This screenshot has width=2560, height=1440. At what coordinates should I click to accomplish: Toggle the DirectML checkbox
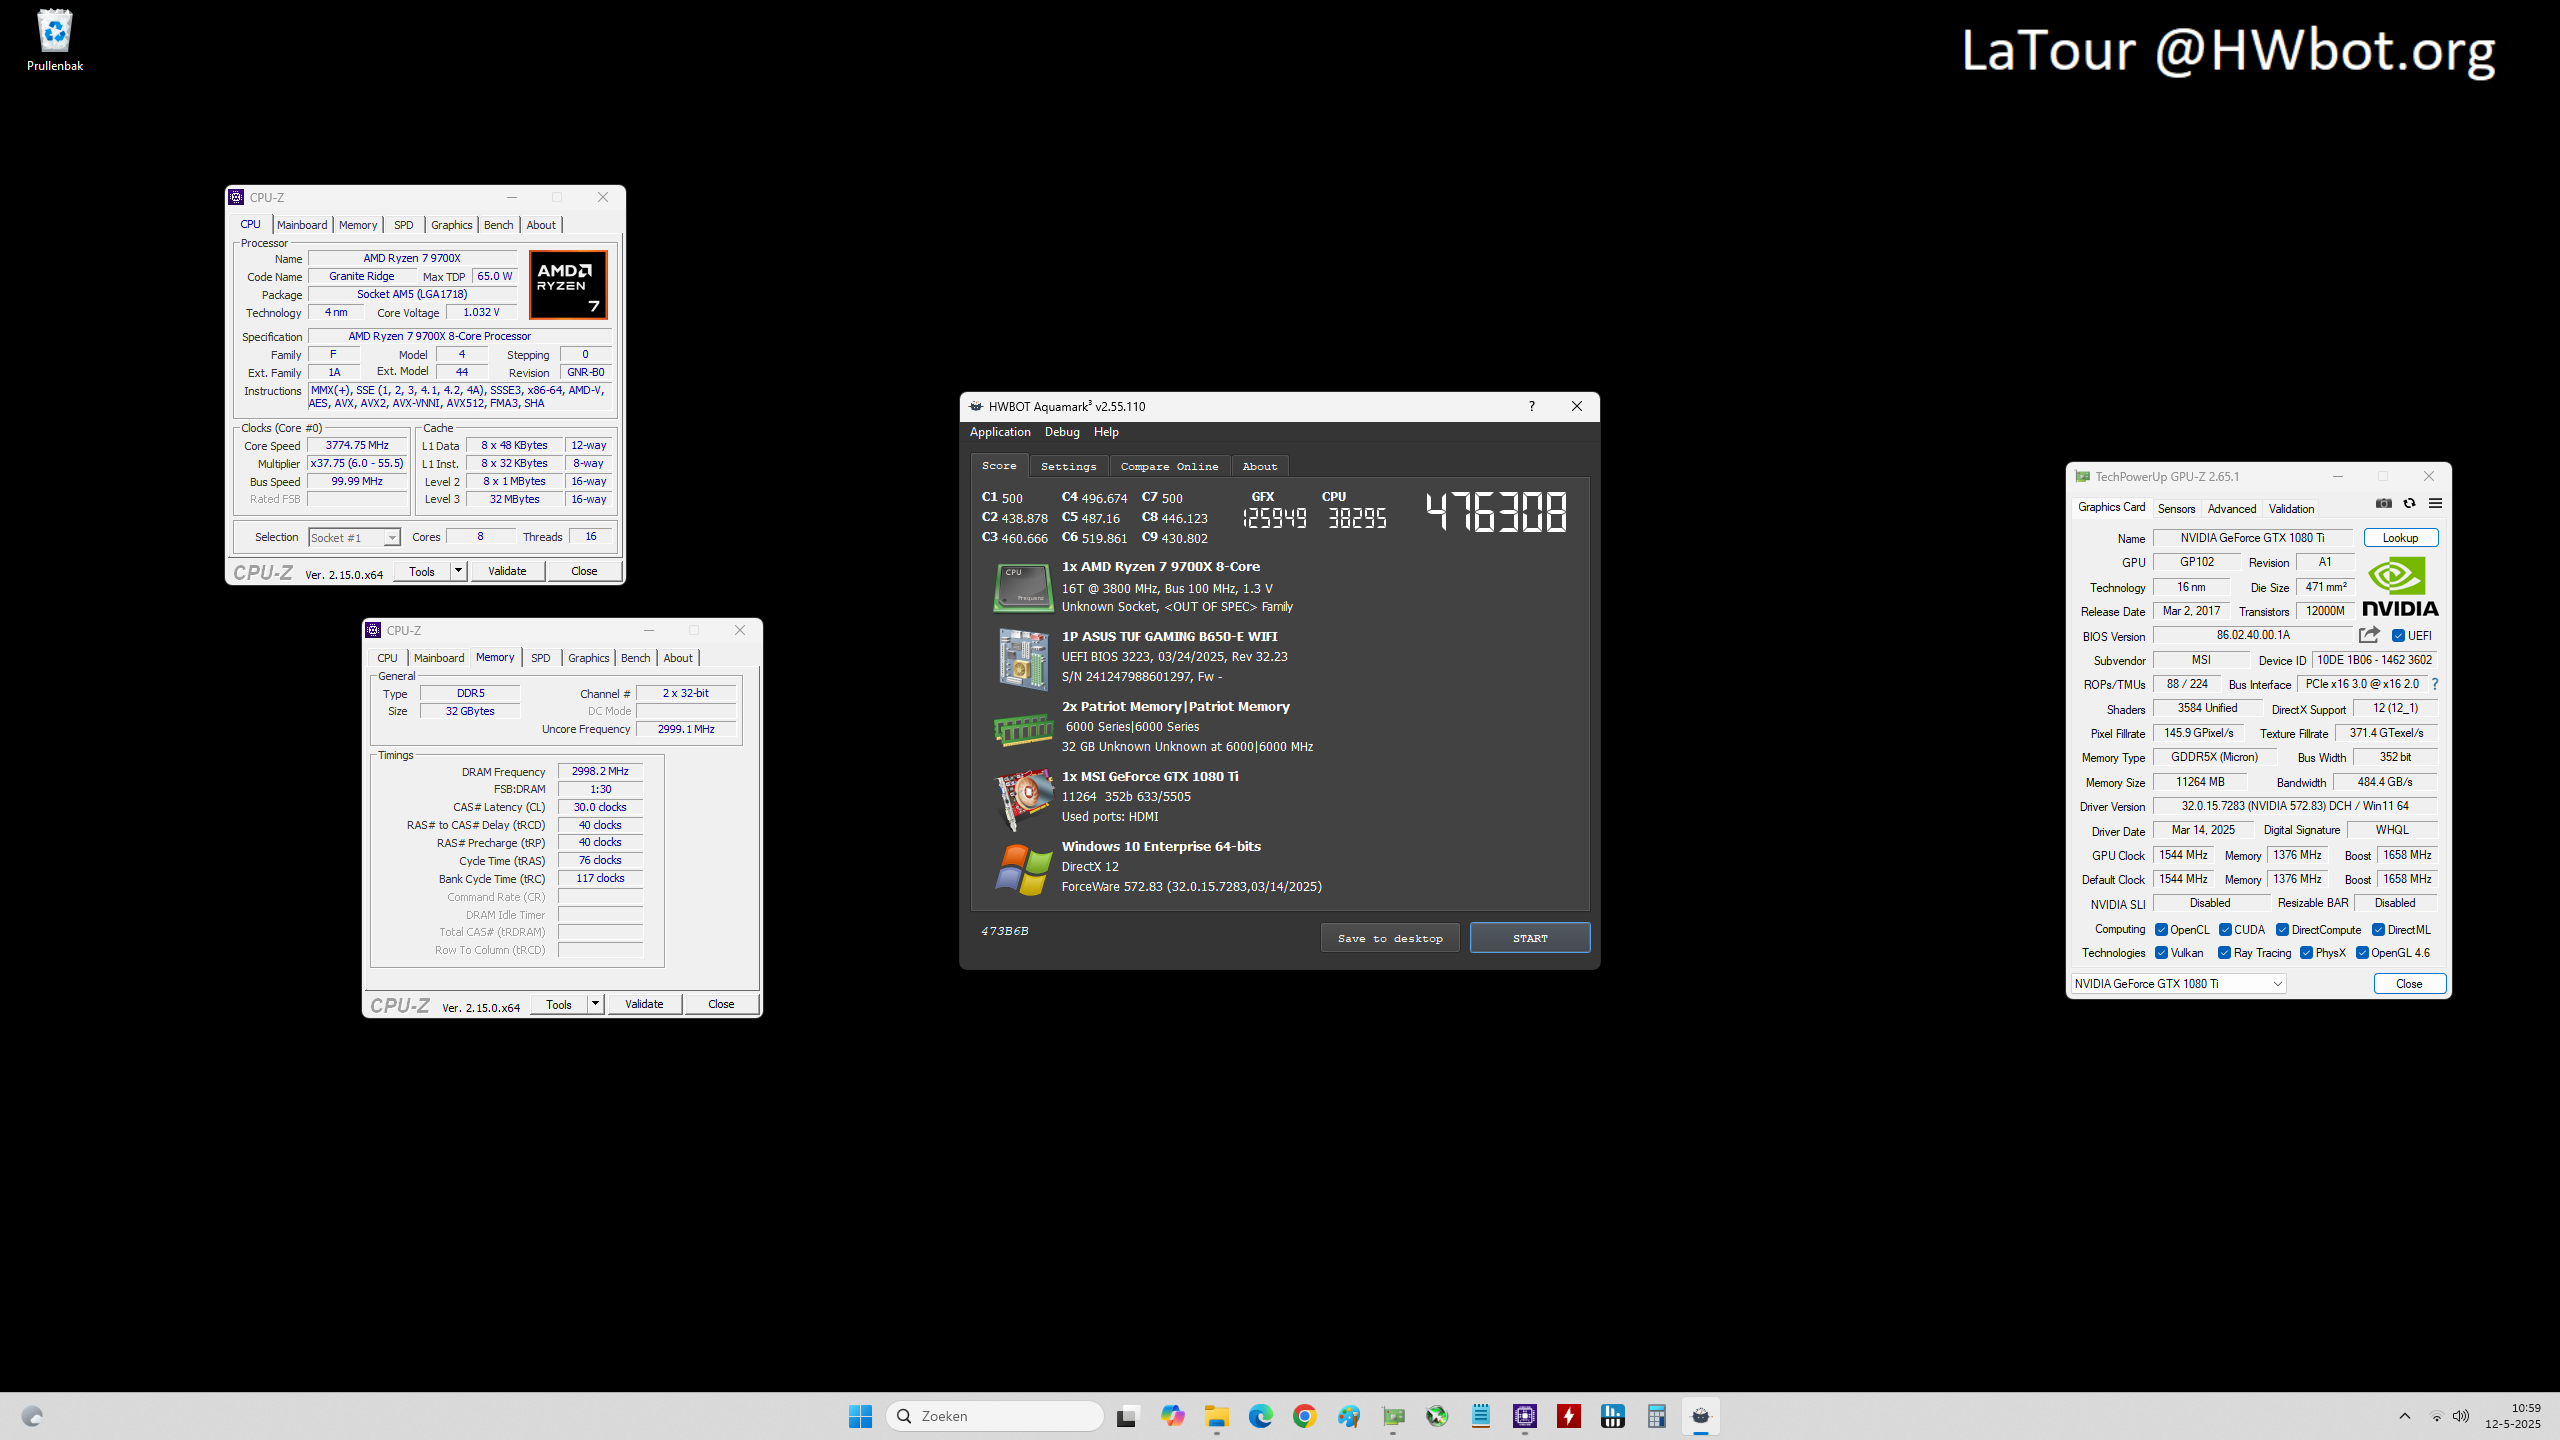point(2378,930)
